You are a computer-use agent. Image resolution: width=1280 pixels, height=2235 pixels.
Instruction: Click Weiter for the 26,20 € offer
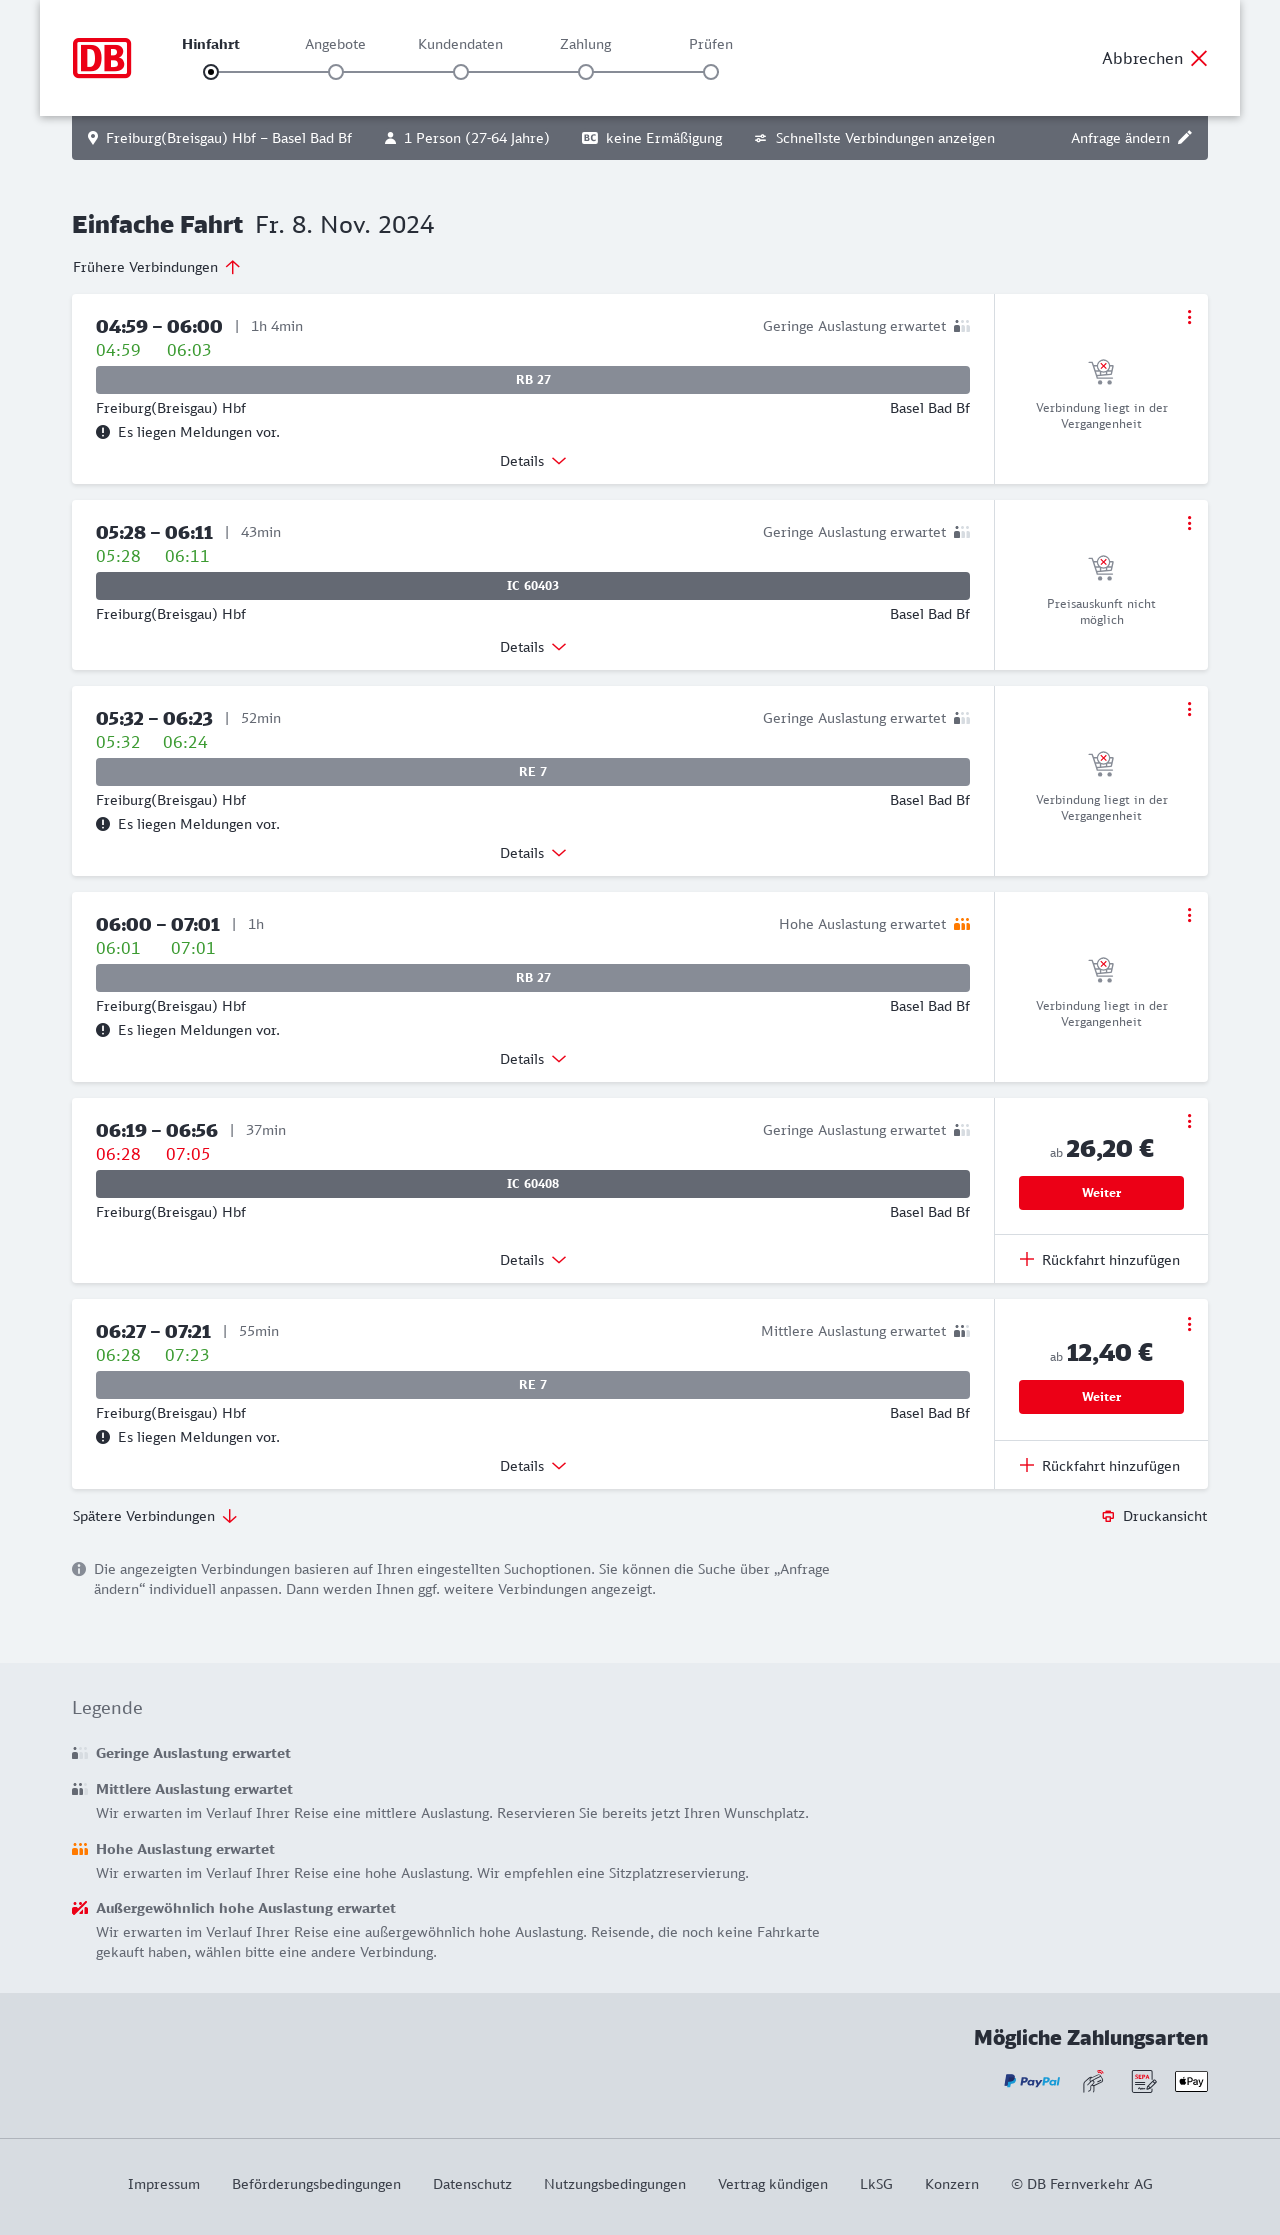click(x=1101, y=1193)
